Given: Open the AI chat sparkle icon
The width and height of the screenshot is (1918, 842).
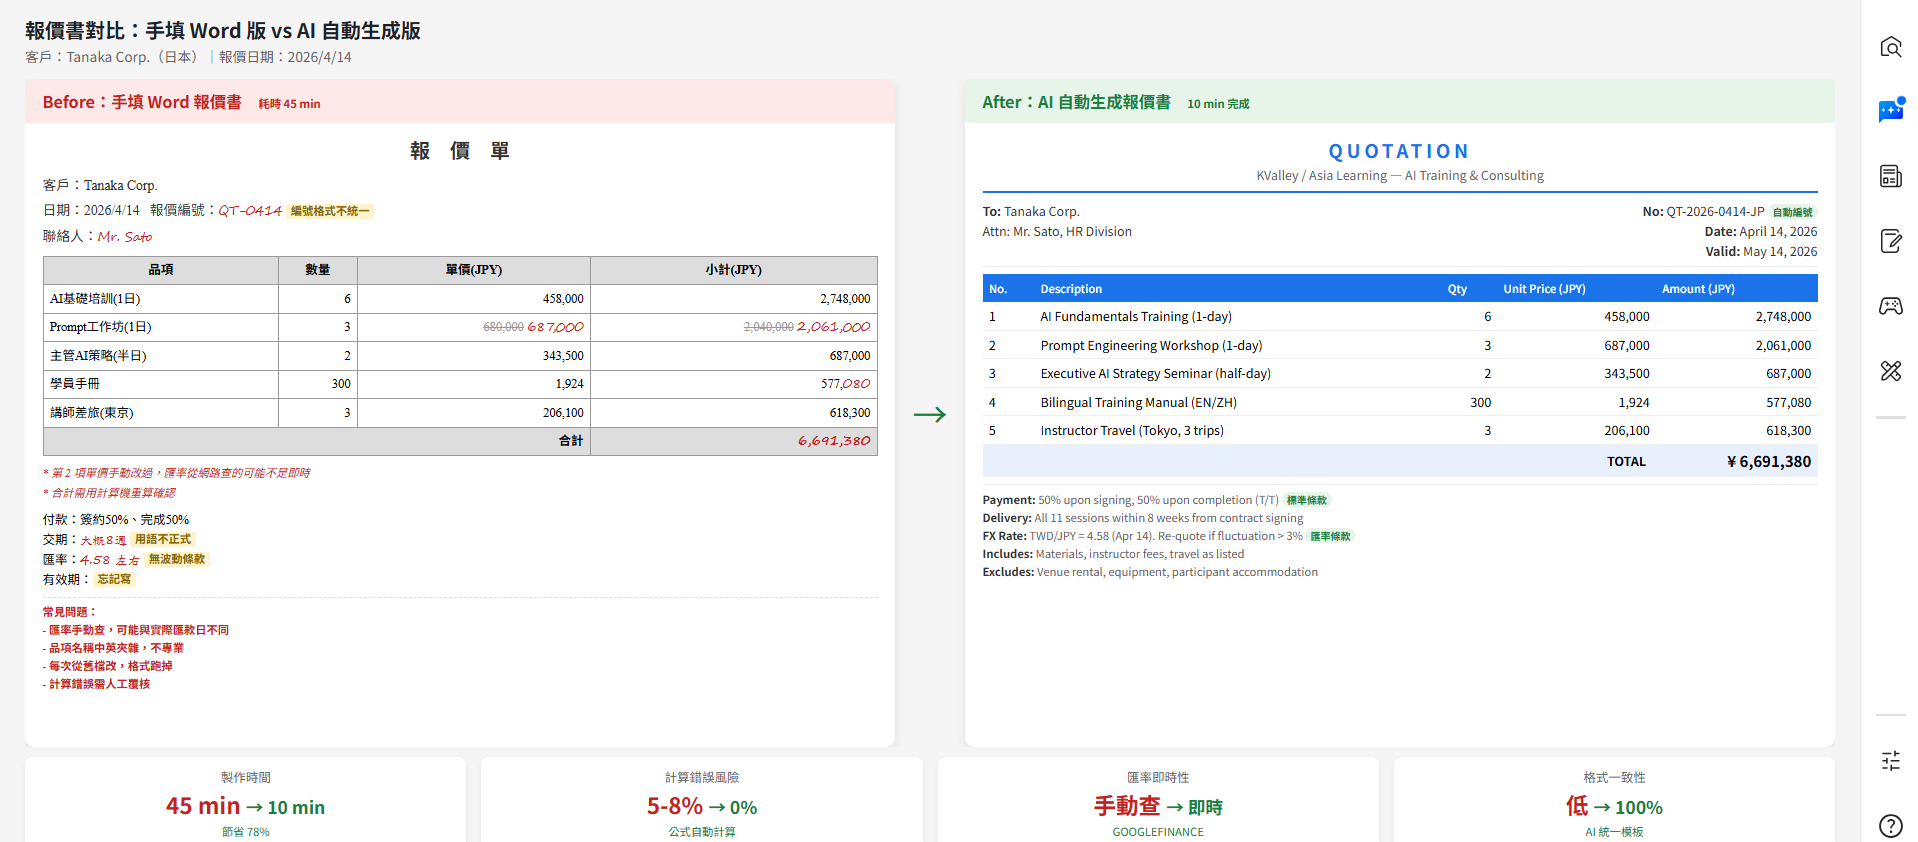Looking at the screenshot, I should click(1890, 110).
